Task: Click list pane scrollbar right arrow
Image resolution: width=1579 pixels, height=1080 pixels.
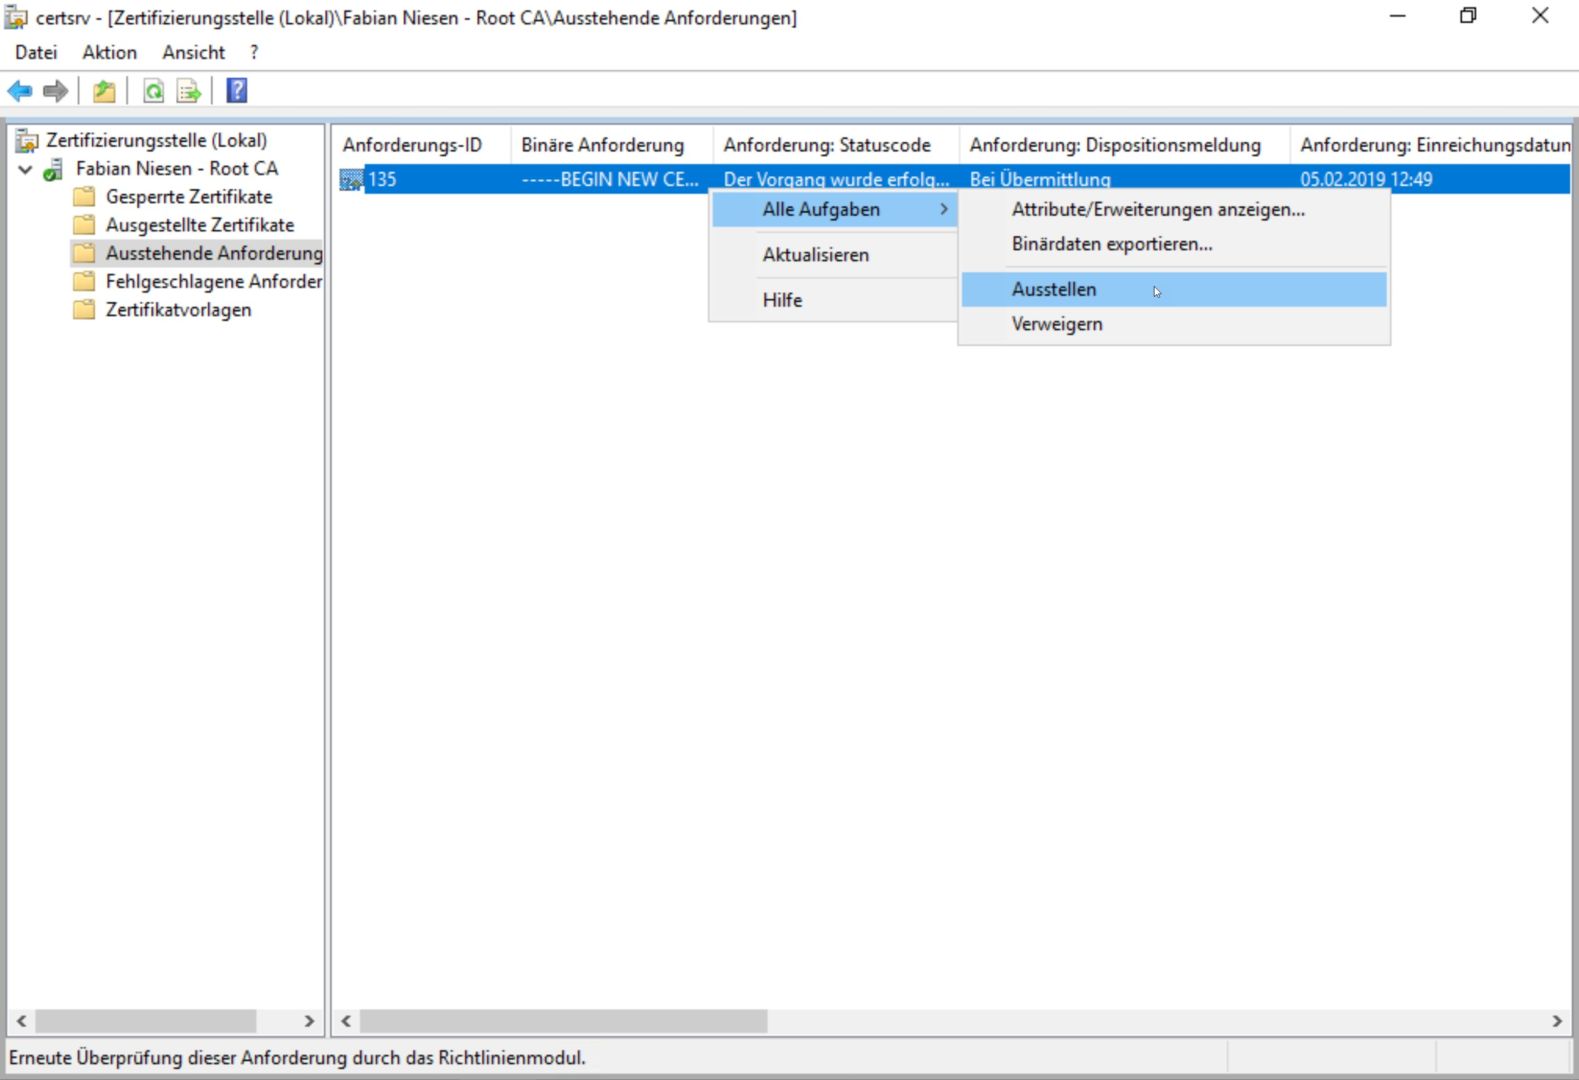Action: pyautogui.click(x=1557, y=1021)
